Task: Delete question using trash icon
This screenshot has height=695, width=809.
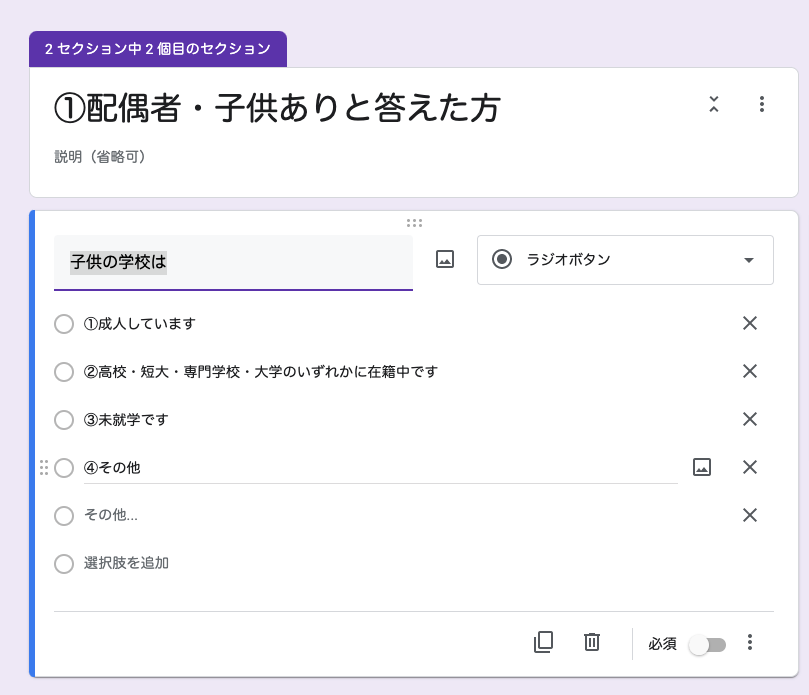Action: (x=592, y=642)
